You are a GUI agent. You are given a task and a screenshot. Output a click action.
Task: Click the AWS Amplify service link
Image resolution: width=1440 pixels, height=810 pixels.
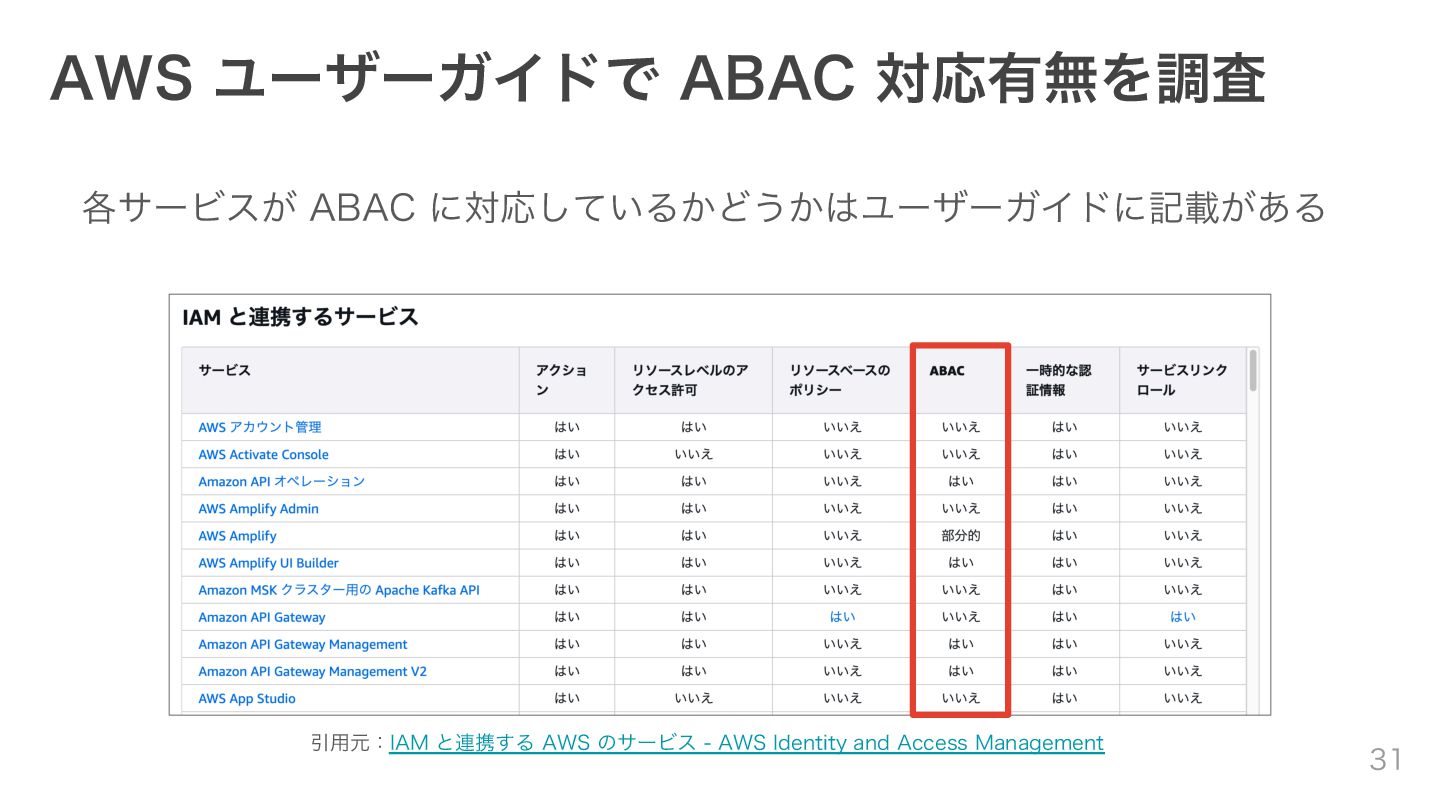point(237,536)
